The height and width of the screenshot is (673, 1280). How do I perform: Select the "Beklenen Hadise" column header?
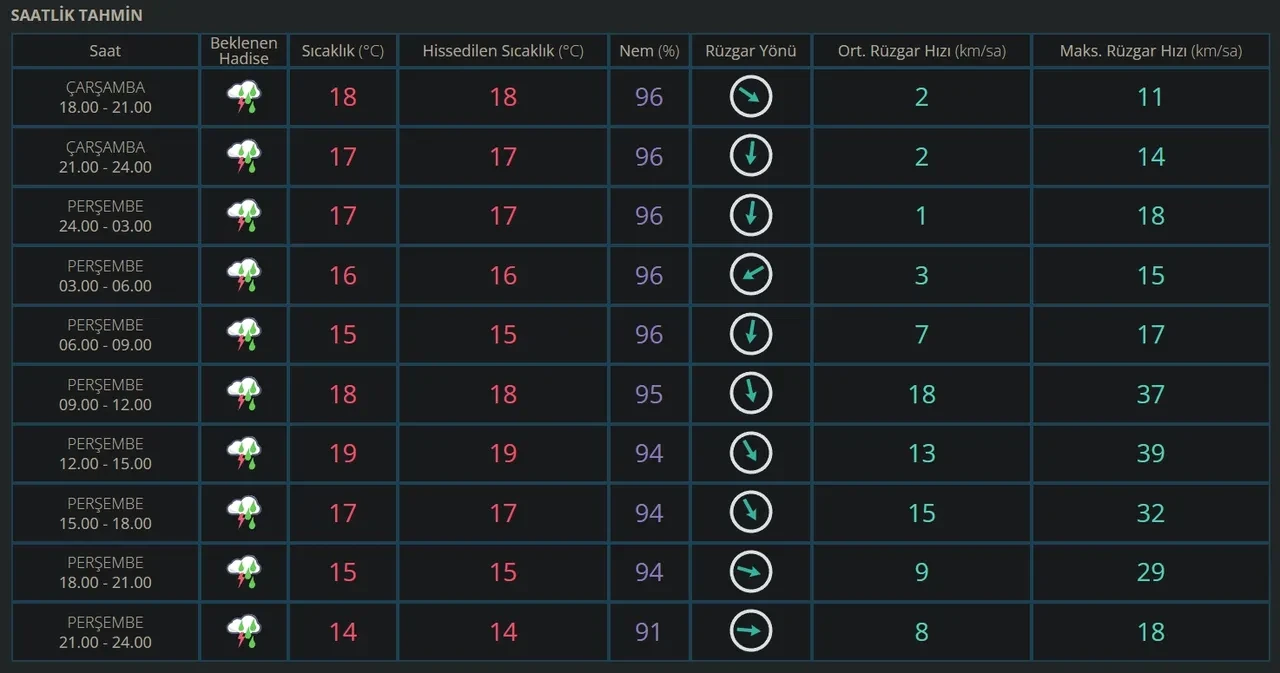pos(244,51)
